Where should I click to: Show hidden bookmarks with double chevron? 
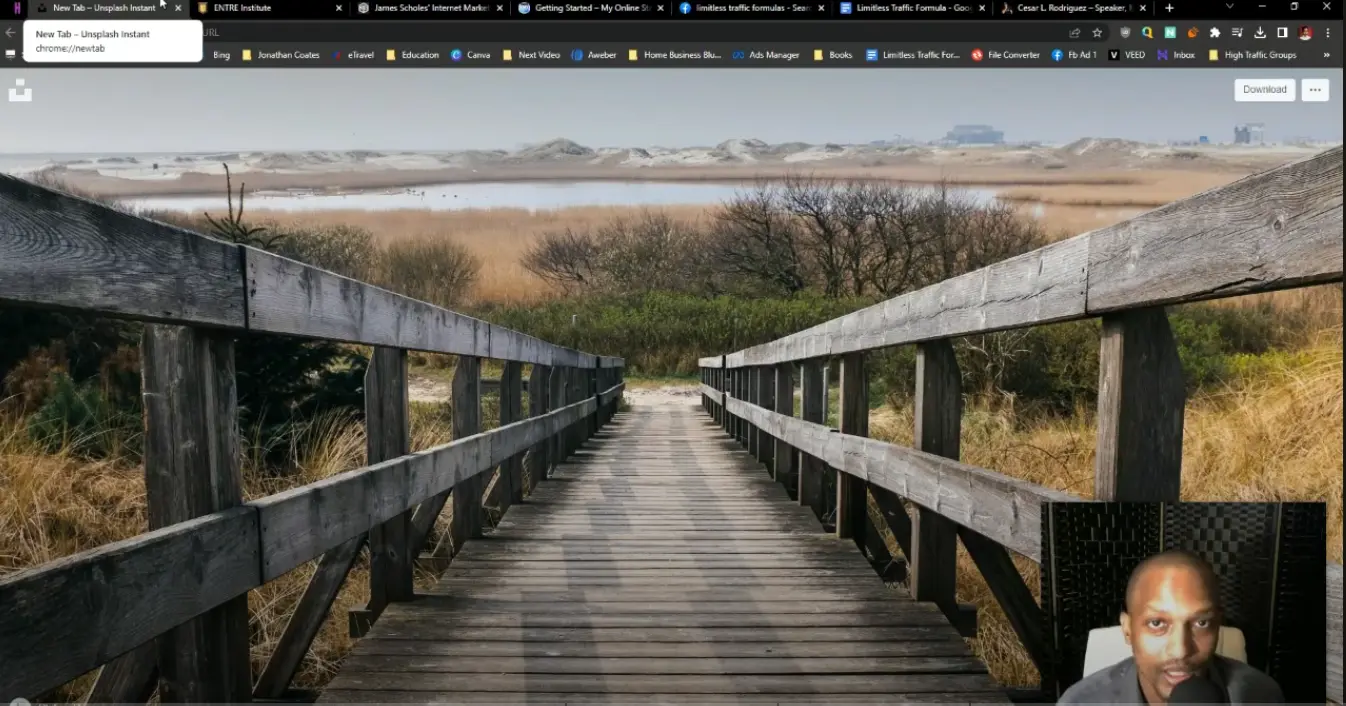[x=1327, y=55]
